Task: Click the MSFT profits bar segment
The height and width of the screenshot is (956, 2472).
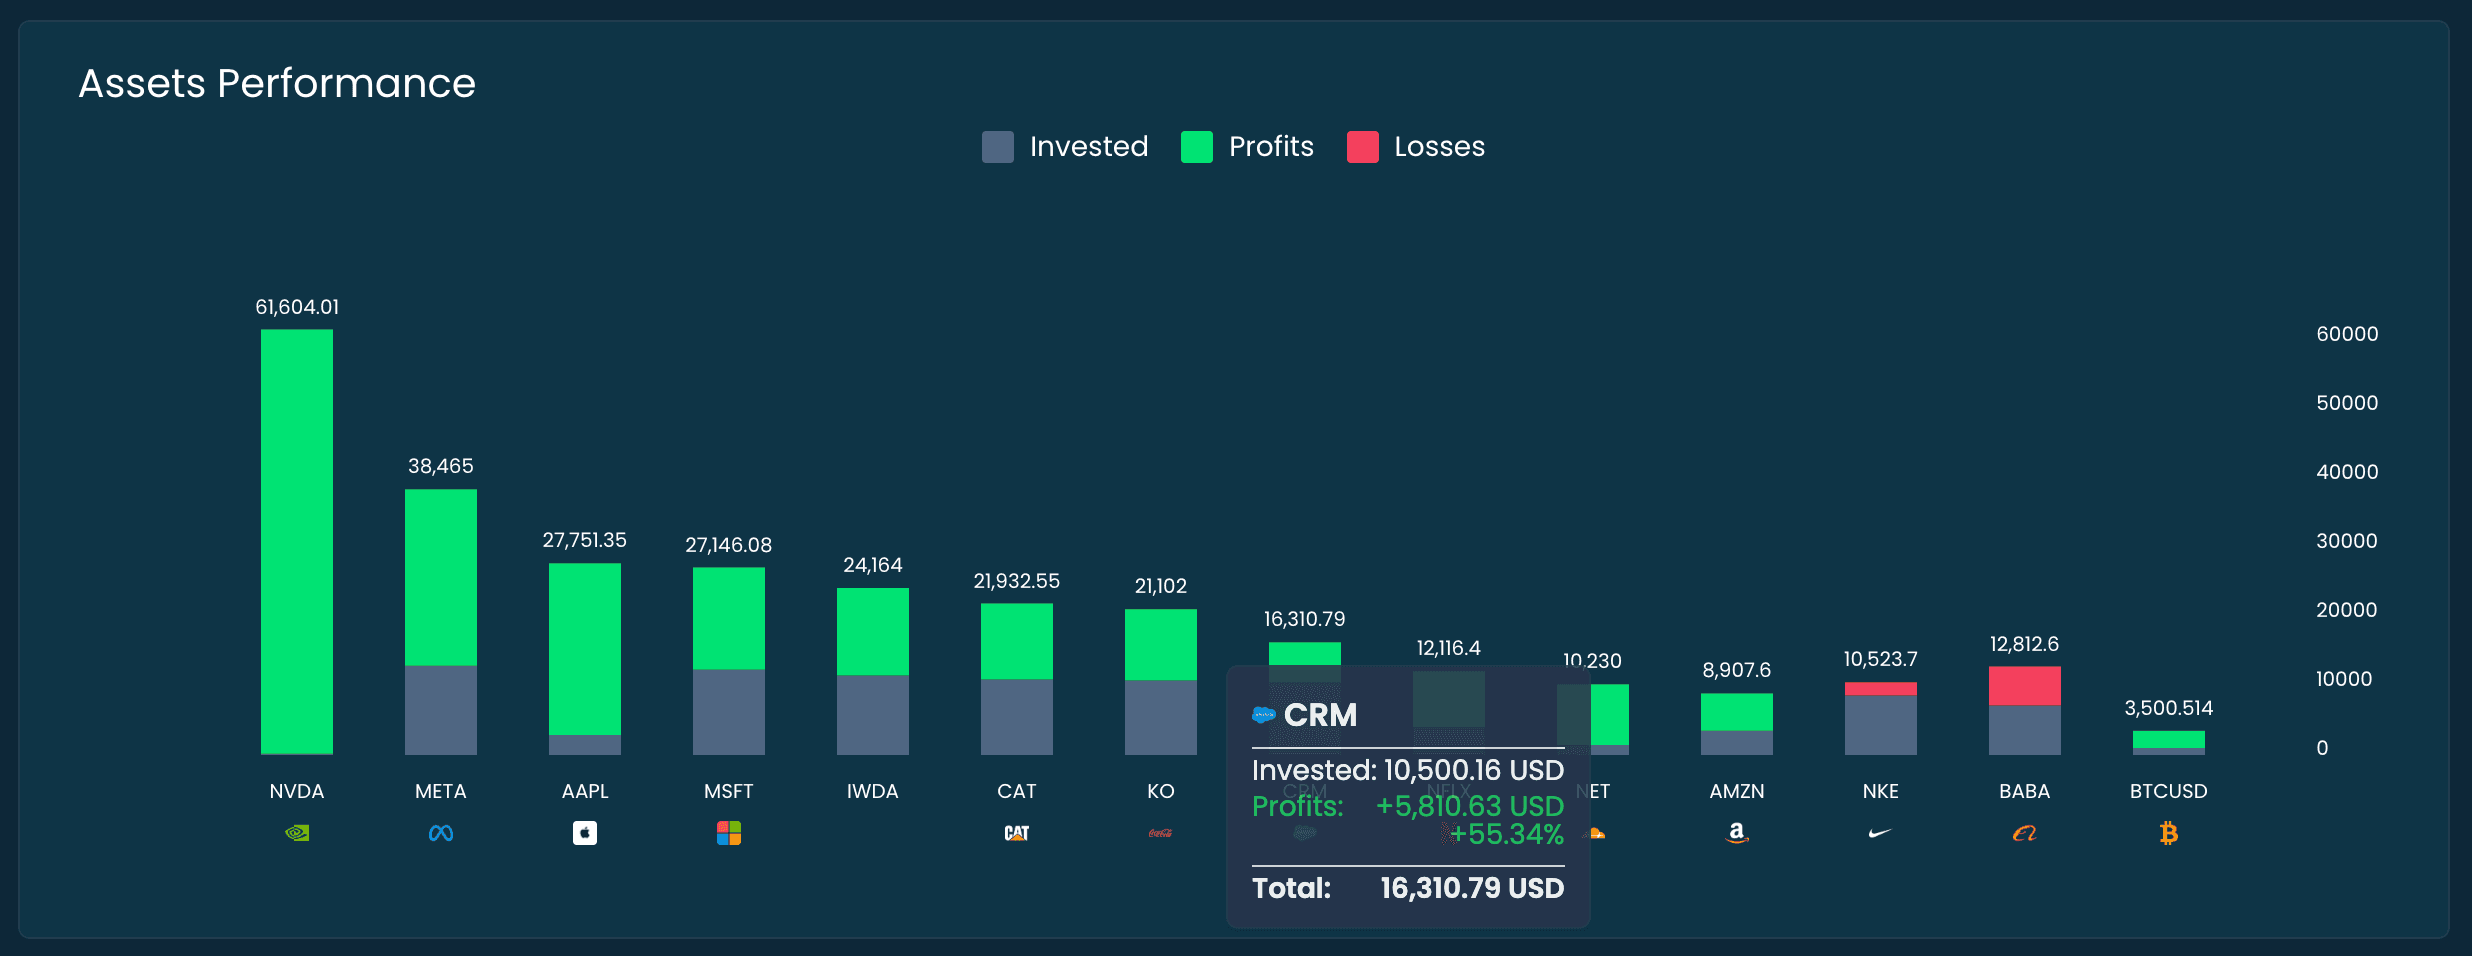Action: pos(729,618)
